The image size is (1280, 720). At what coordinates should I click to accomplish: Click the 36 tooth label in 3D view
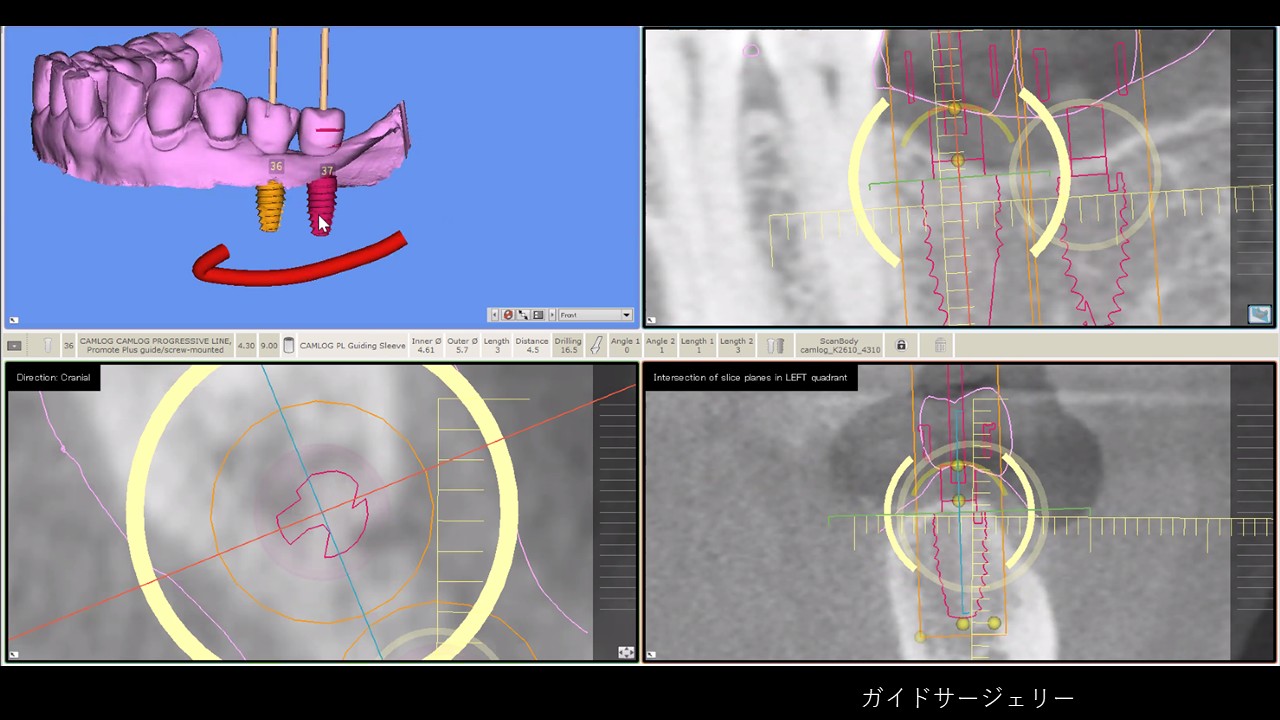[276, 167]
